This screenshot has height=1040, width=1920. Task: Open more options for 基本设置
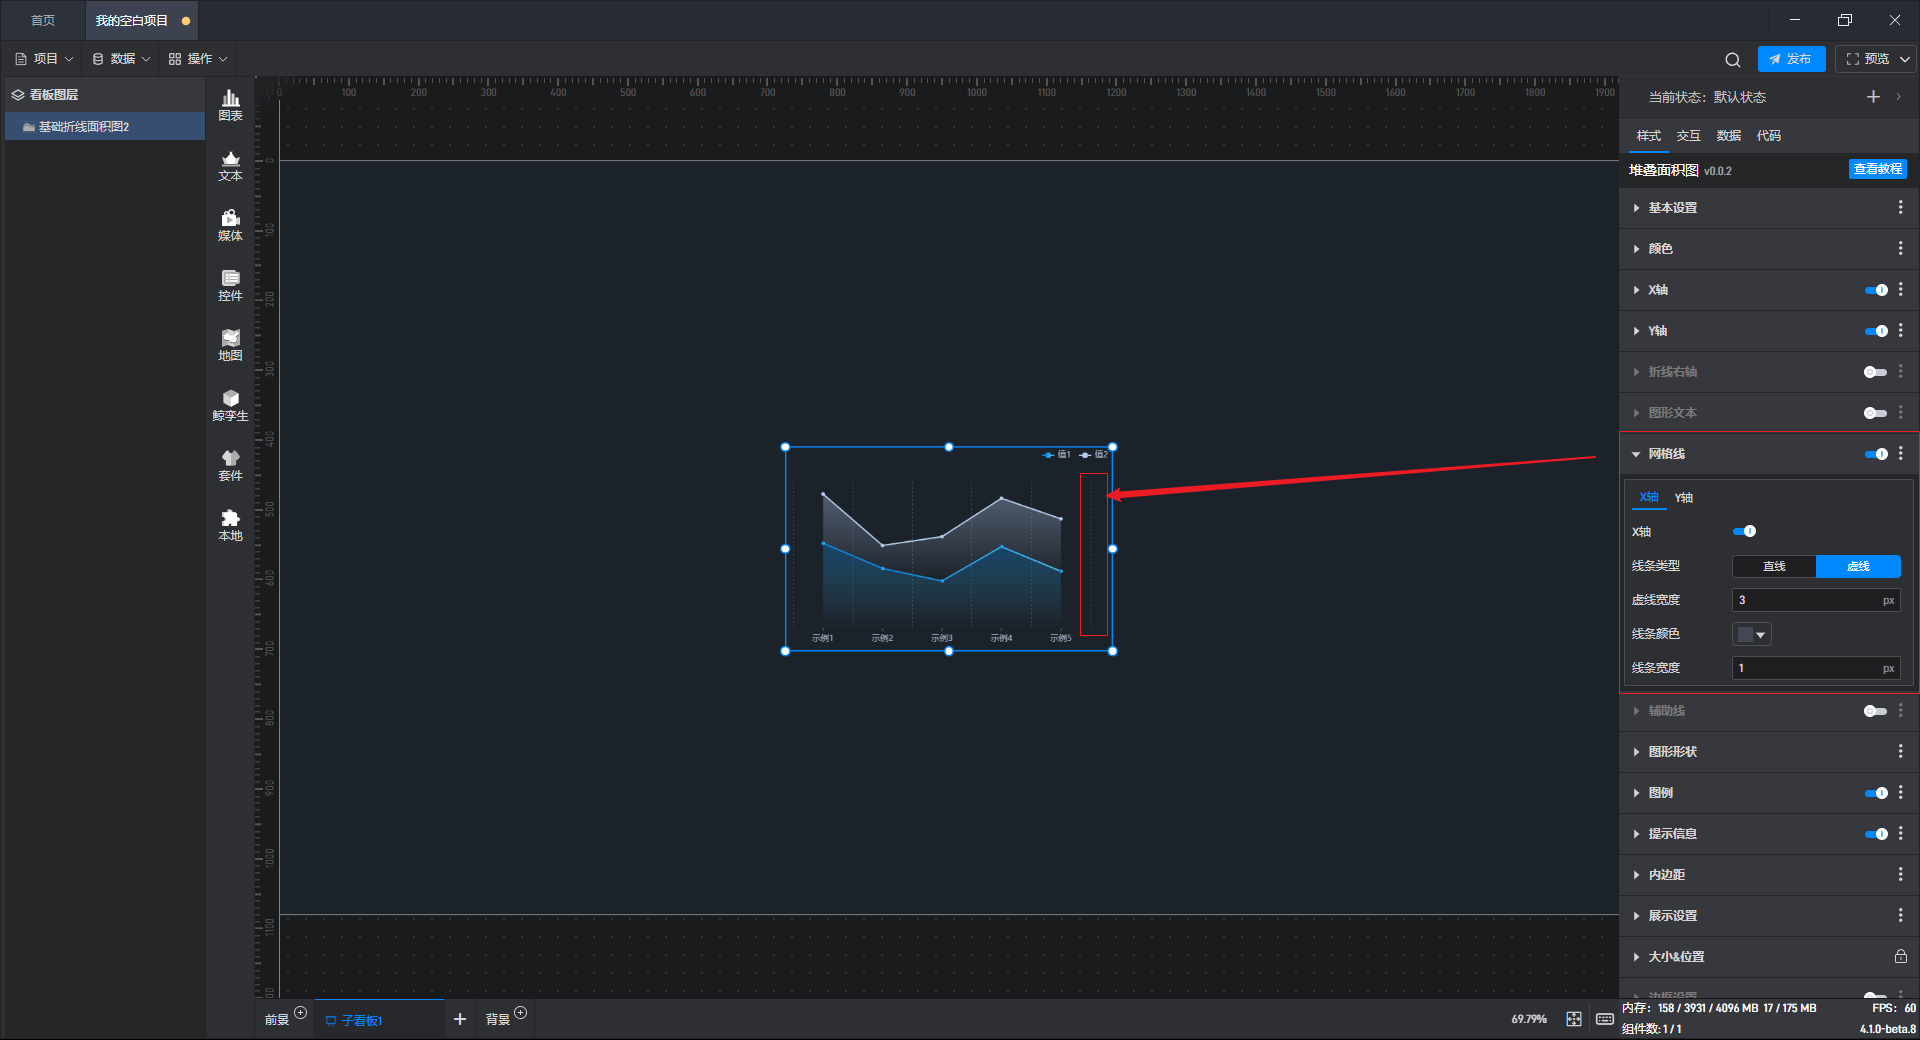click(1900, 207)
